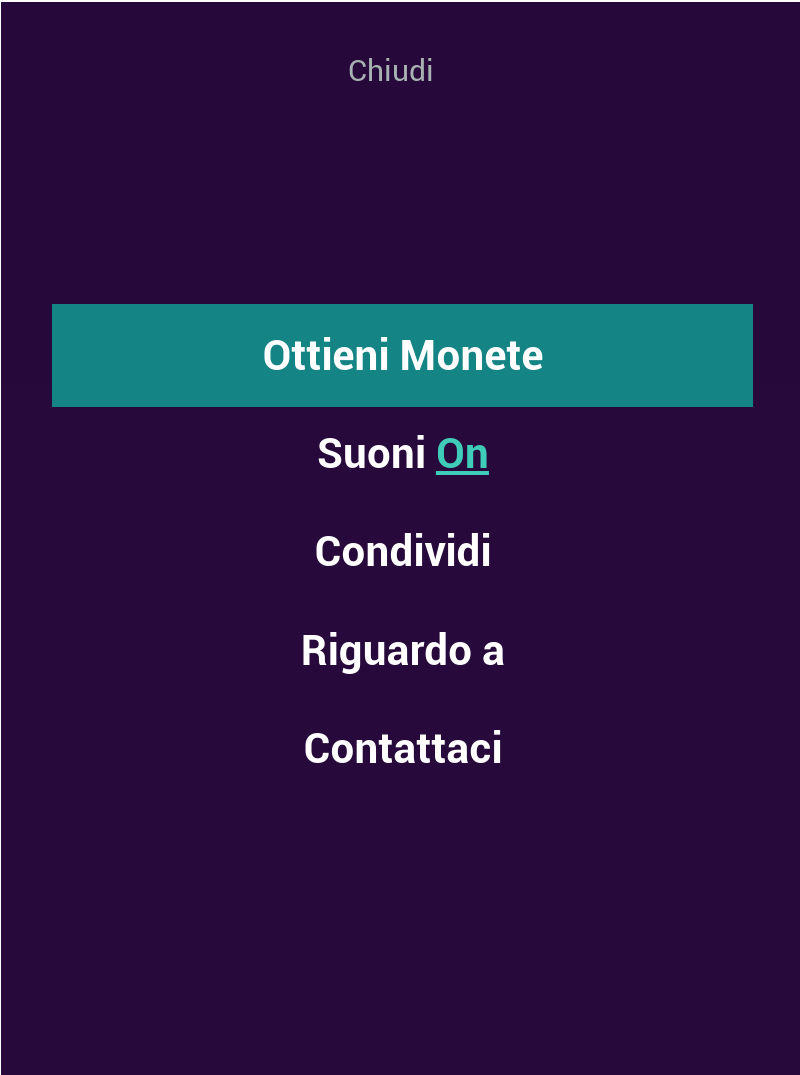Disable game sounds via the On link
Image resolution: width=800 pixels, height=1075 pixels.
(462, 453)
